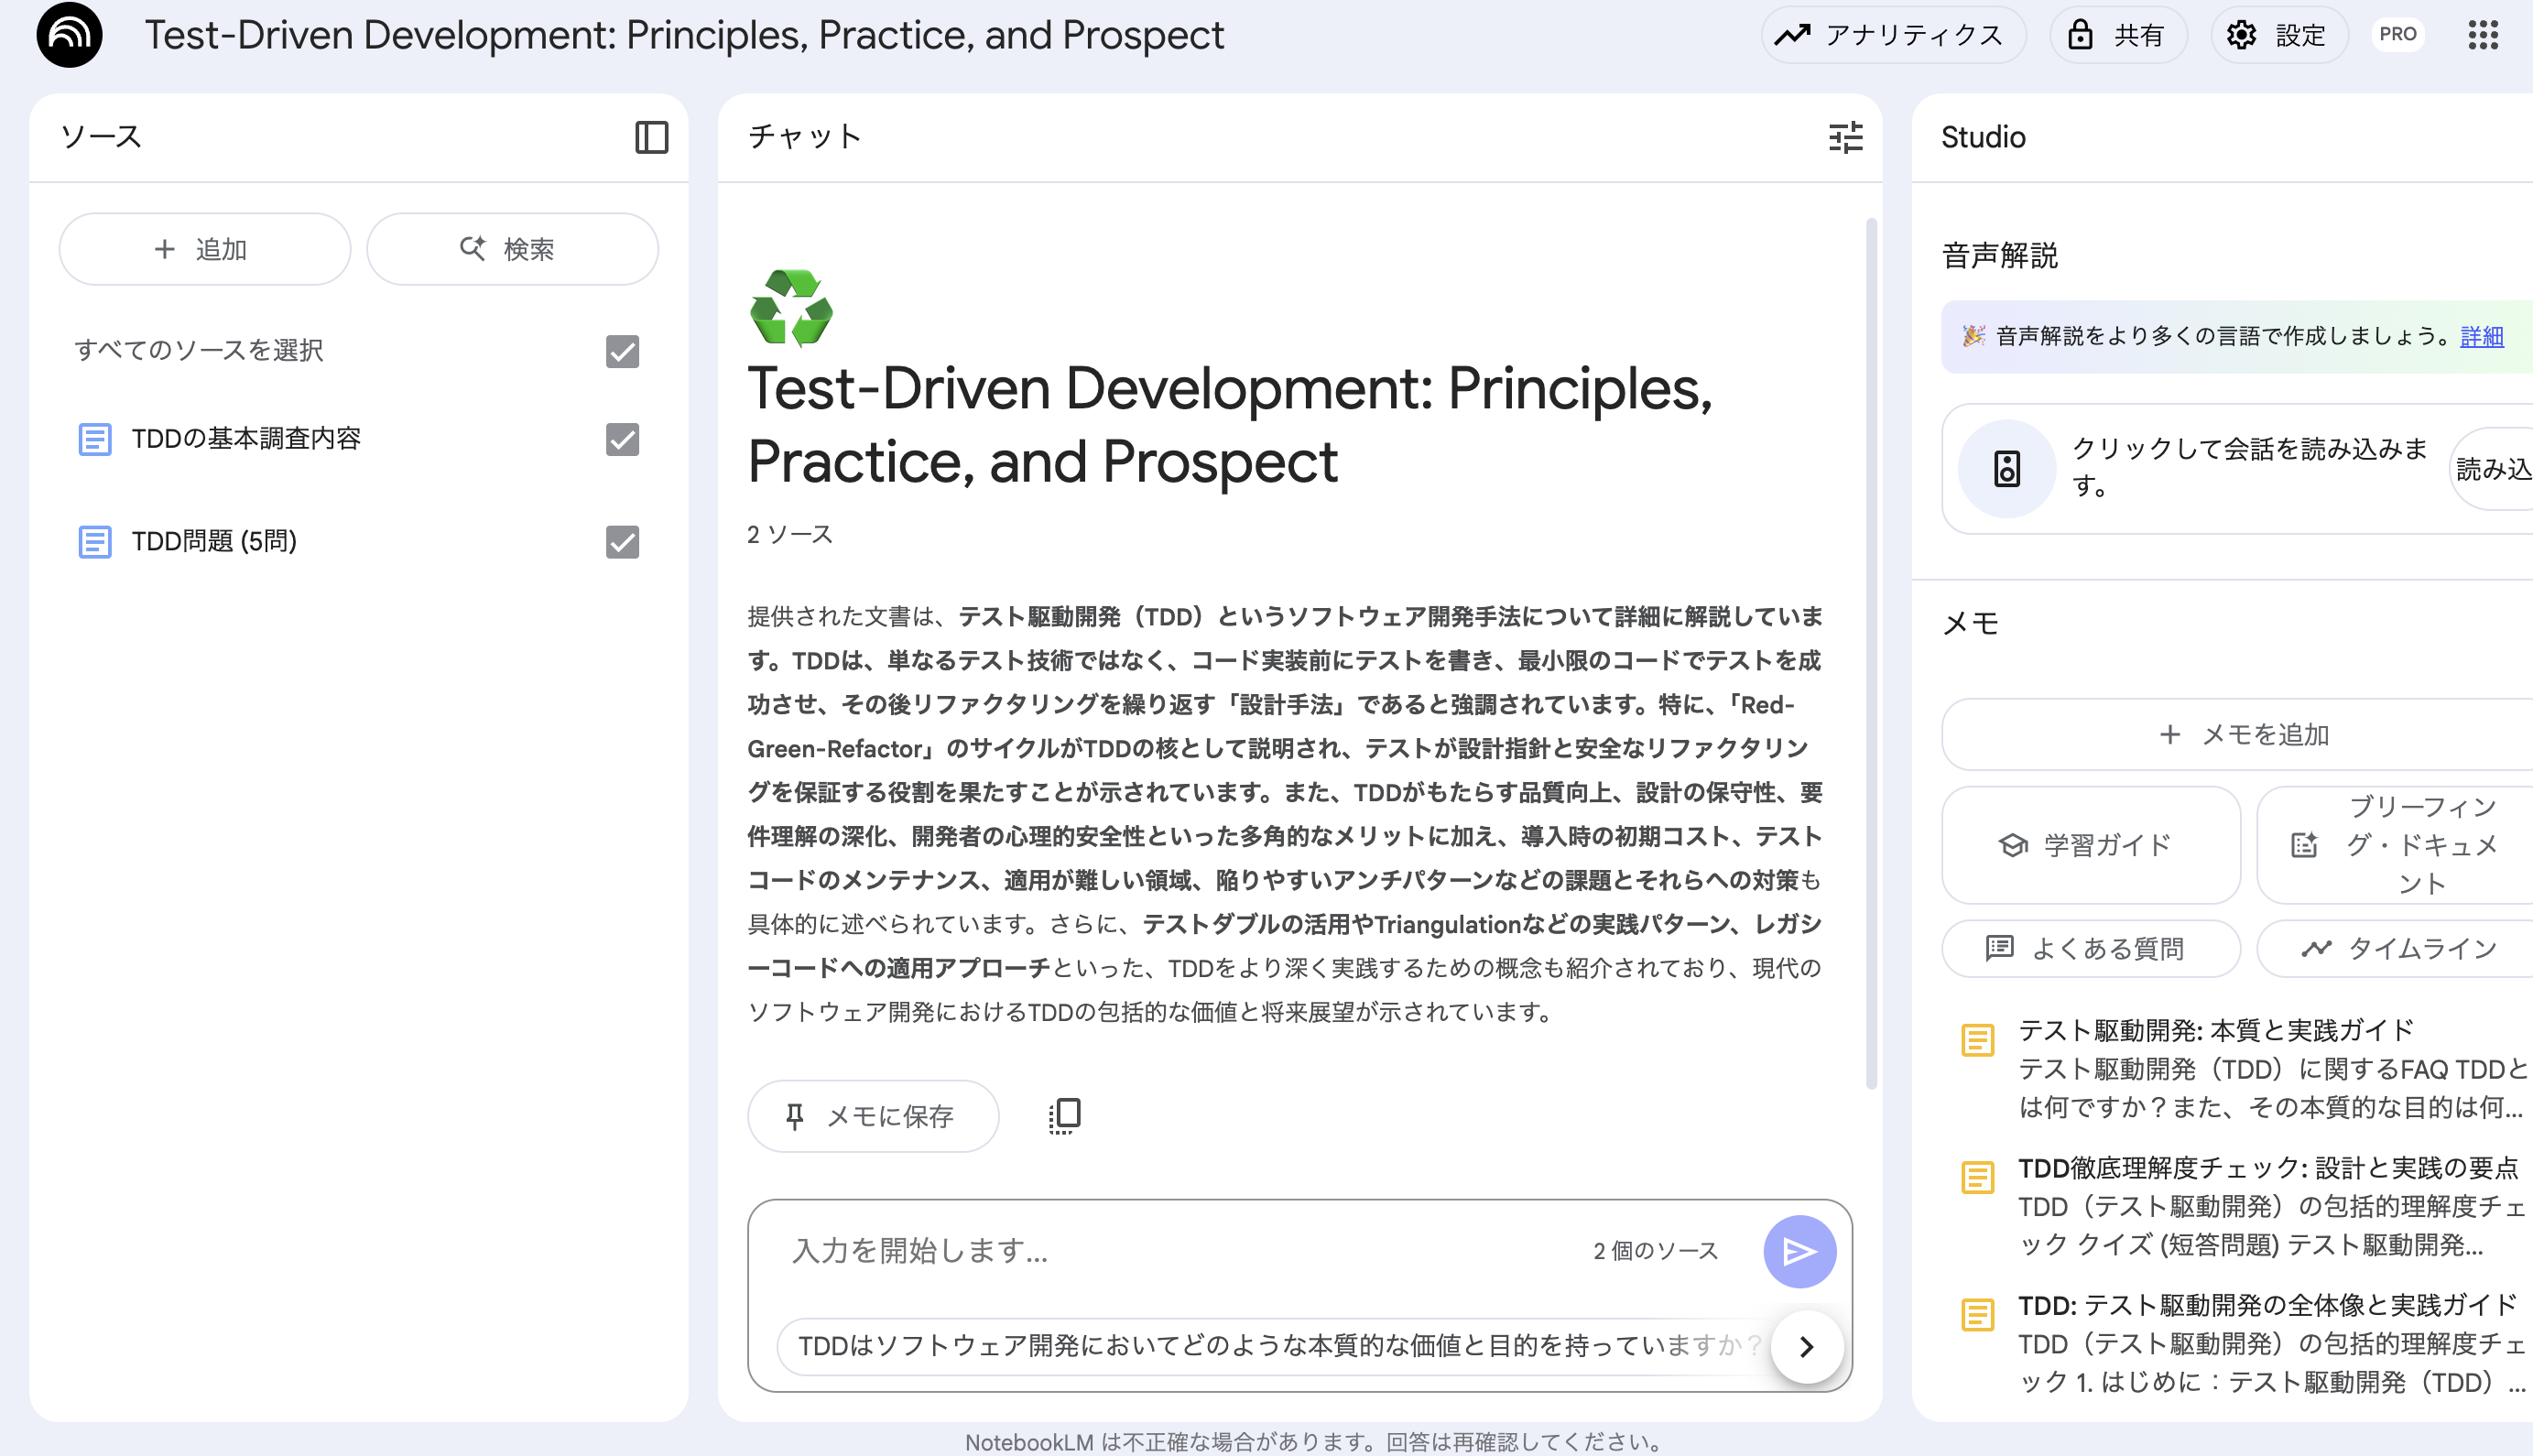2533x1456 pixels.
Task: Click the よくある質問 FAQ button
Action: (x=2090, y=948)
